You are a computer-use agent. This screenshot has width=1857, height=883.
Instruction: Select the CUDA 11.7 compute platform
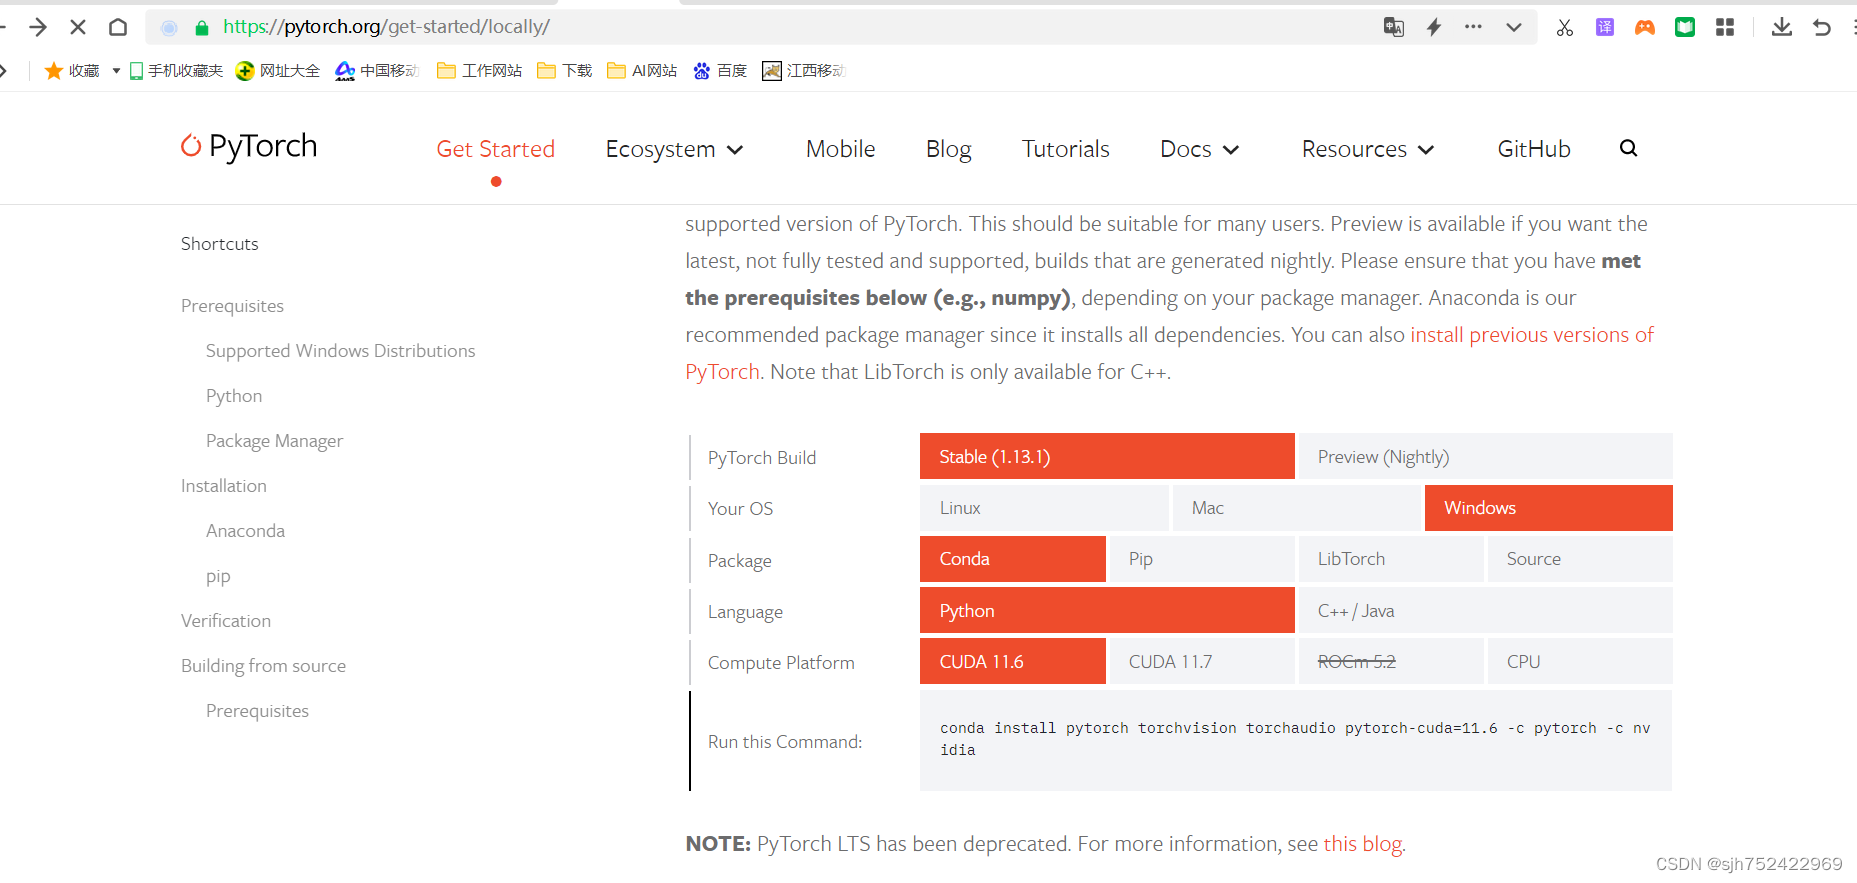coord(1202,661)
